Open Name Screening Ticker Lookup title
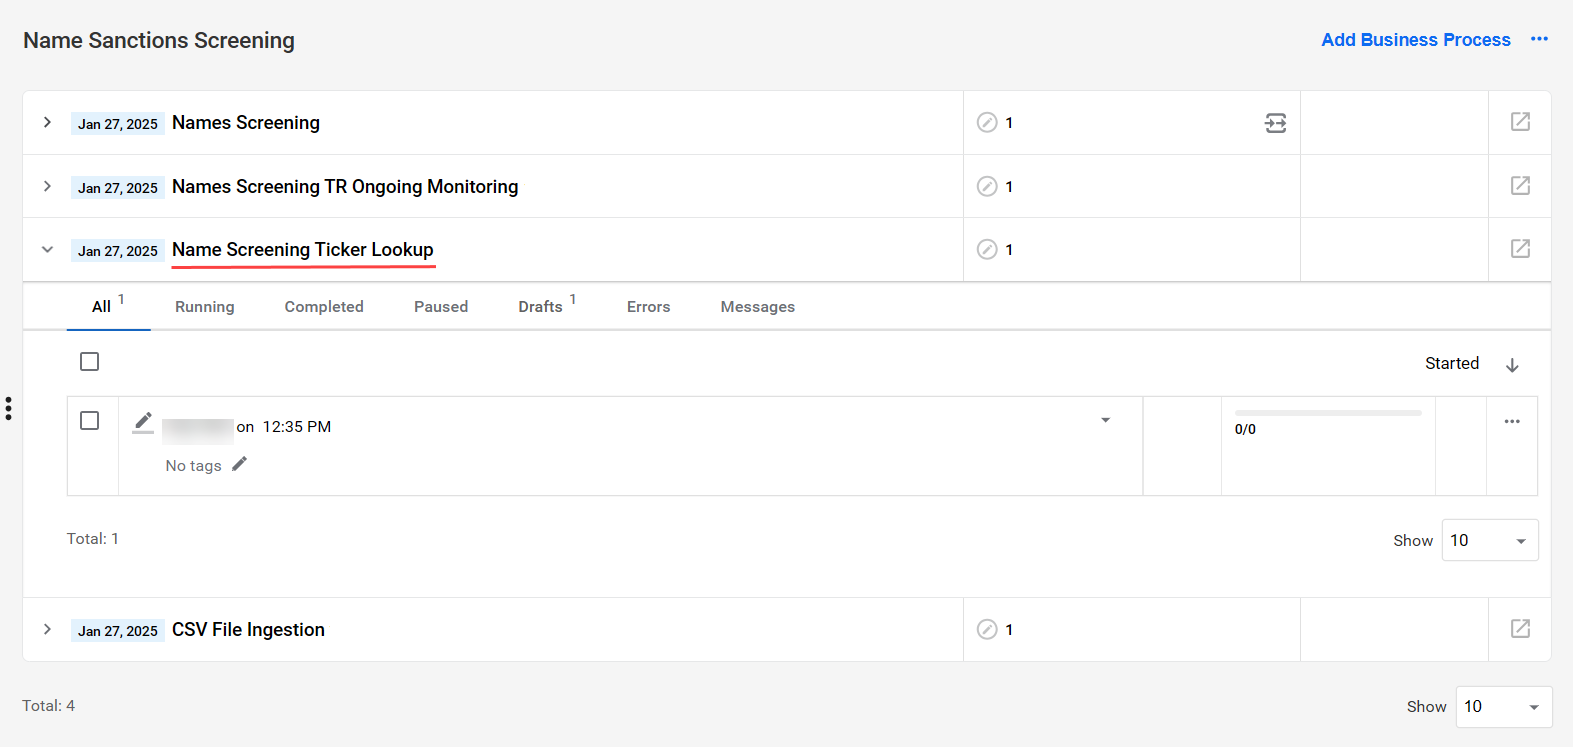Image resolution: width=1573 pixels, height=747 pixels. [x=303, y=250]
